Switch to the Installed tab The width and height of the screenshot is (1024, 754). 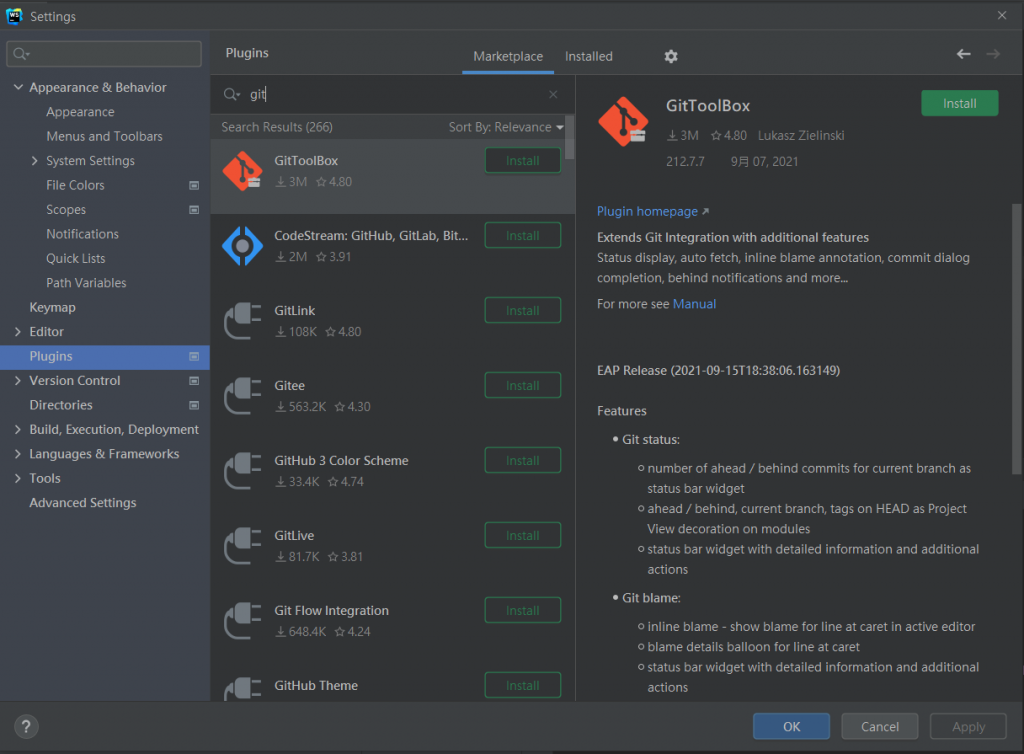(x=588, y=57)
